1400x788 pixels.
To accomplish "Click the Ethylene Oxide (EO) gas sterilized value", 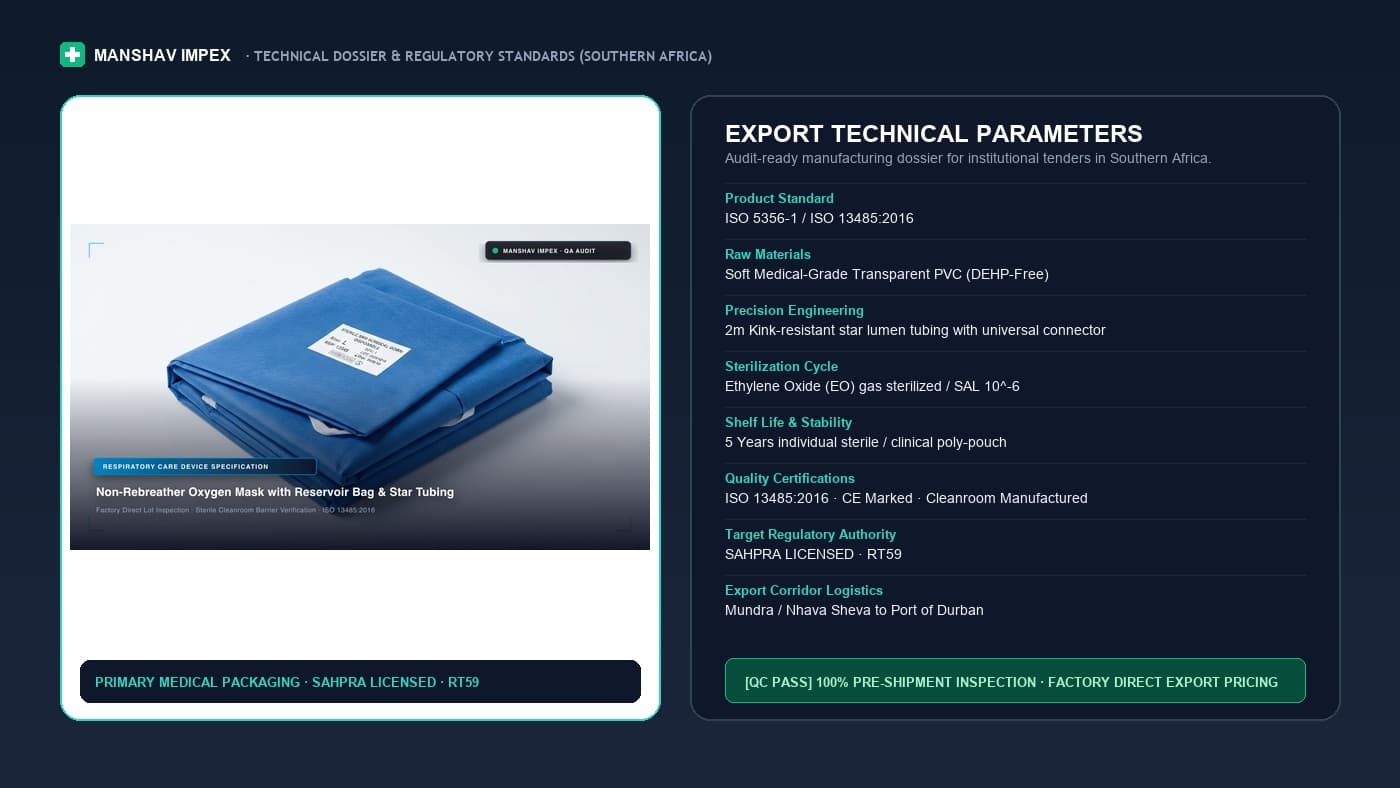I will 872,386.
